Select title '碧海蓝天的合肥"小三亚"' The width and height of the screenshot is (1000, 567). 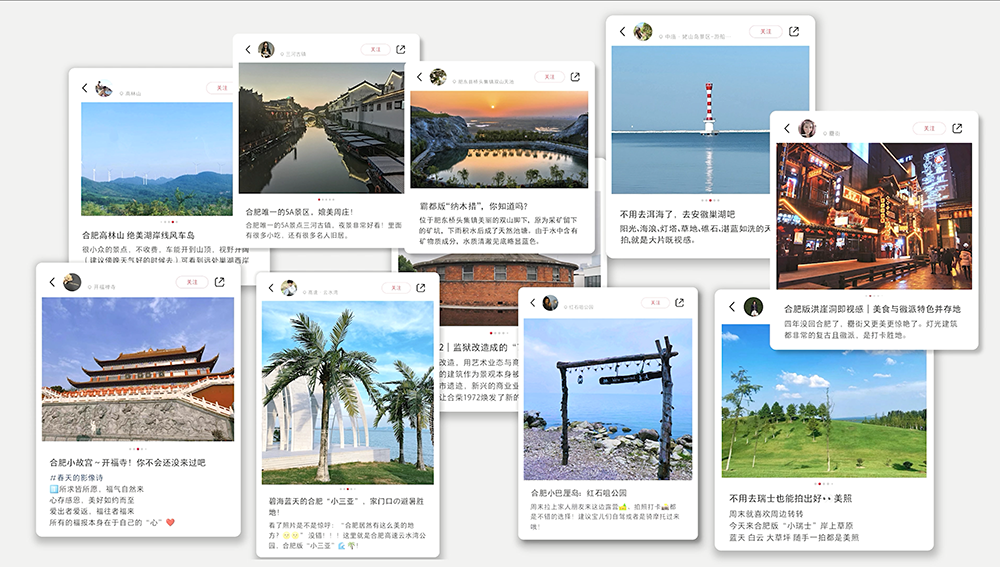tap(316, 501)
